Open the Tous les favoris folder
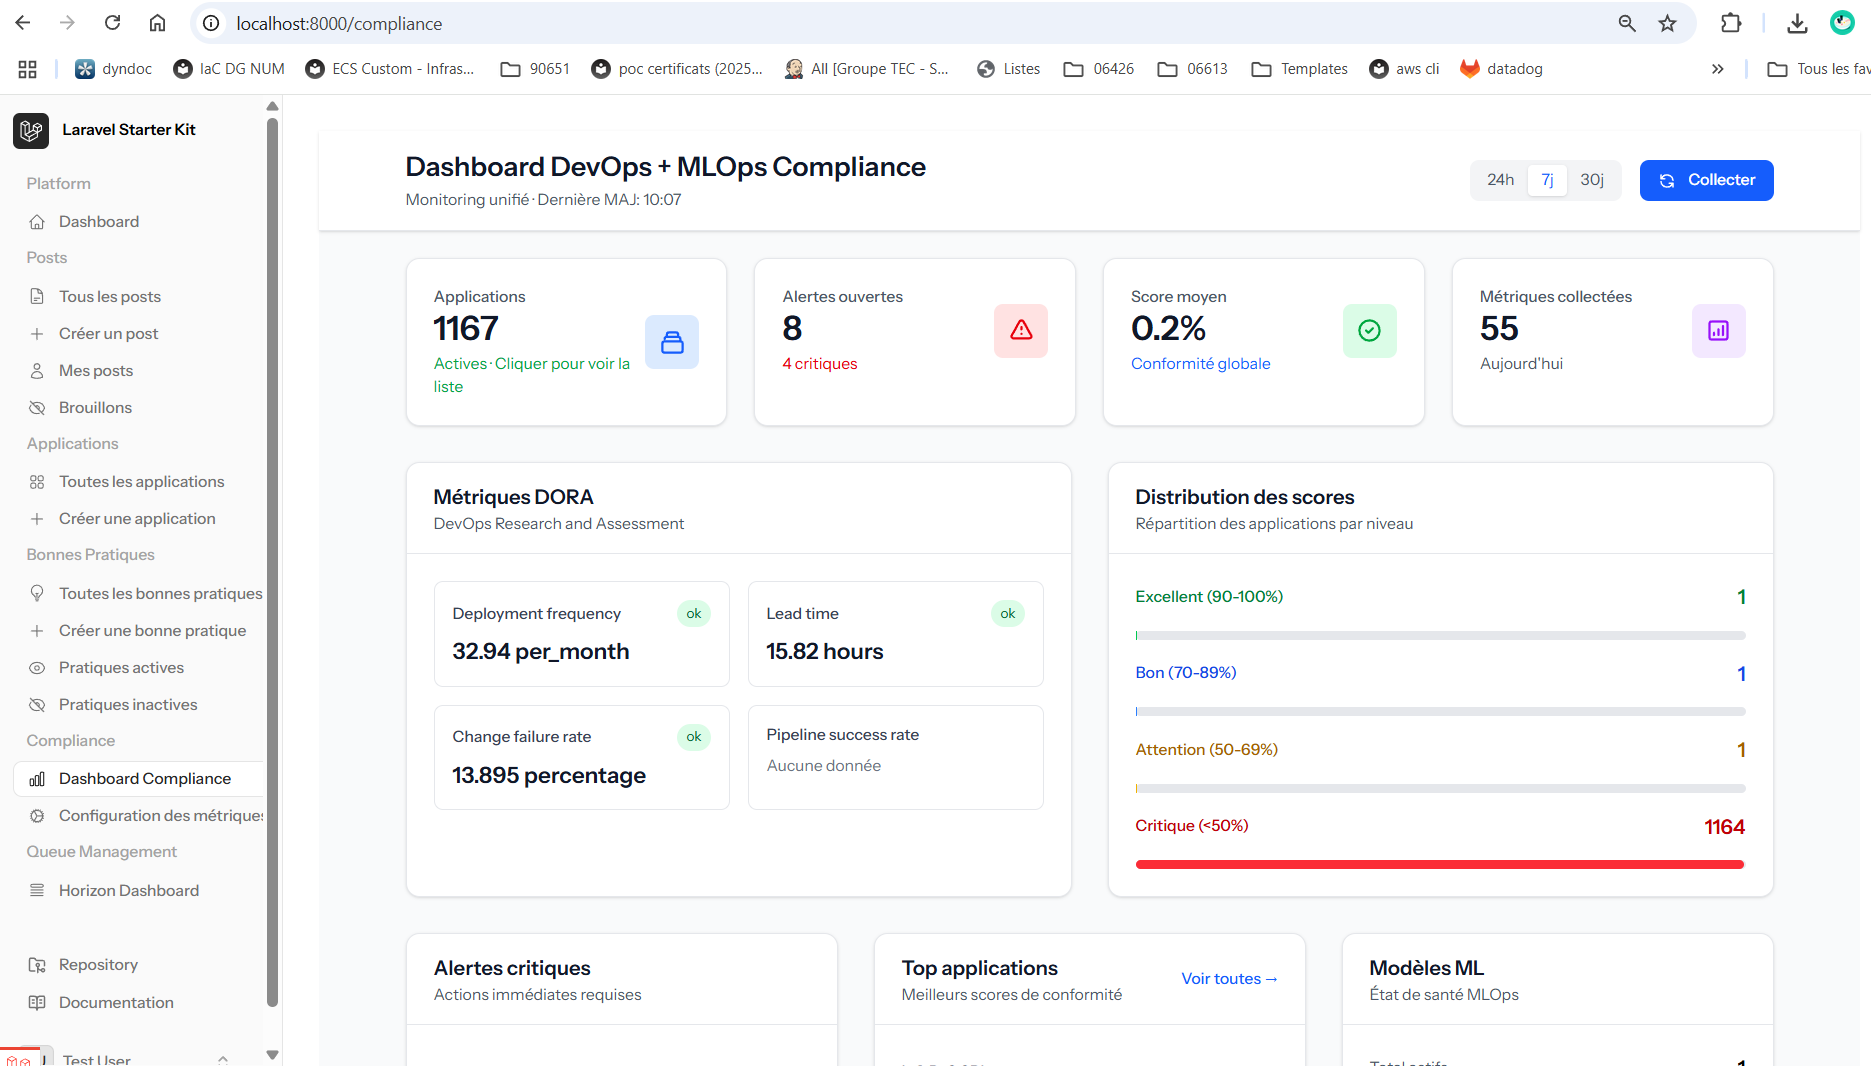This screenshot has width=1871, height=1066. (1818, 69)
